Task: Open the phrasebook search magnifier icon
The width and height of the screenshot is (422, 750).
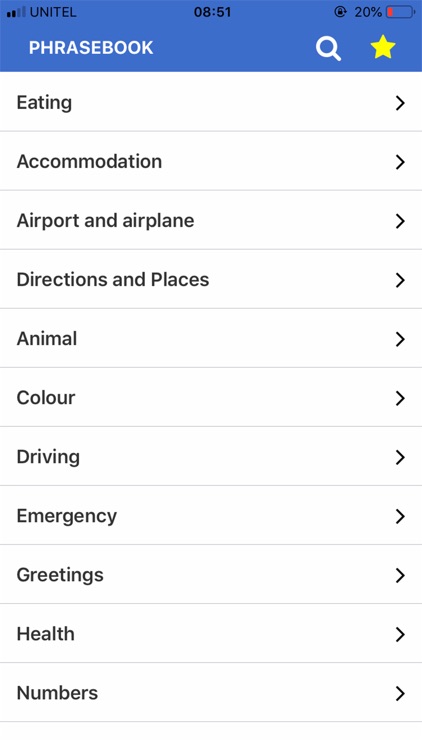Action: (328, 49)
